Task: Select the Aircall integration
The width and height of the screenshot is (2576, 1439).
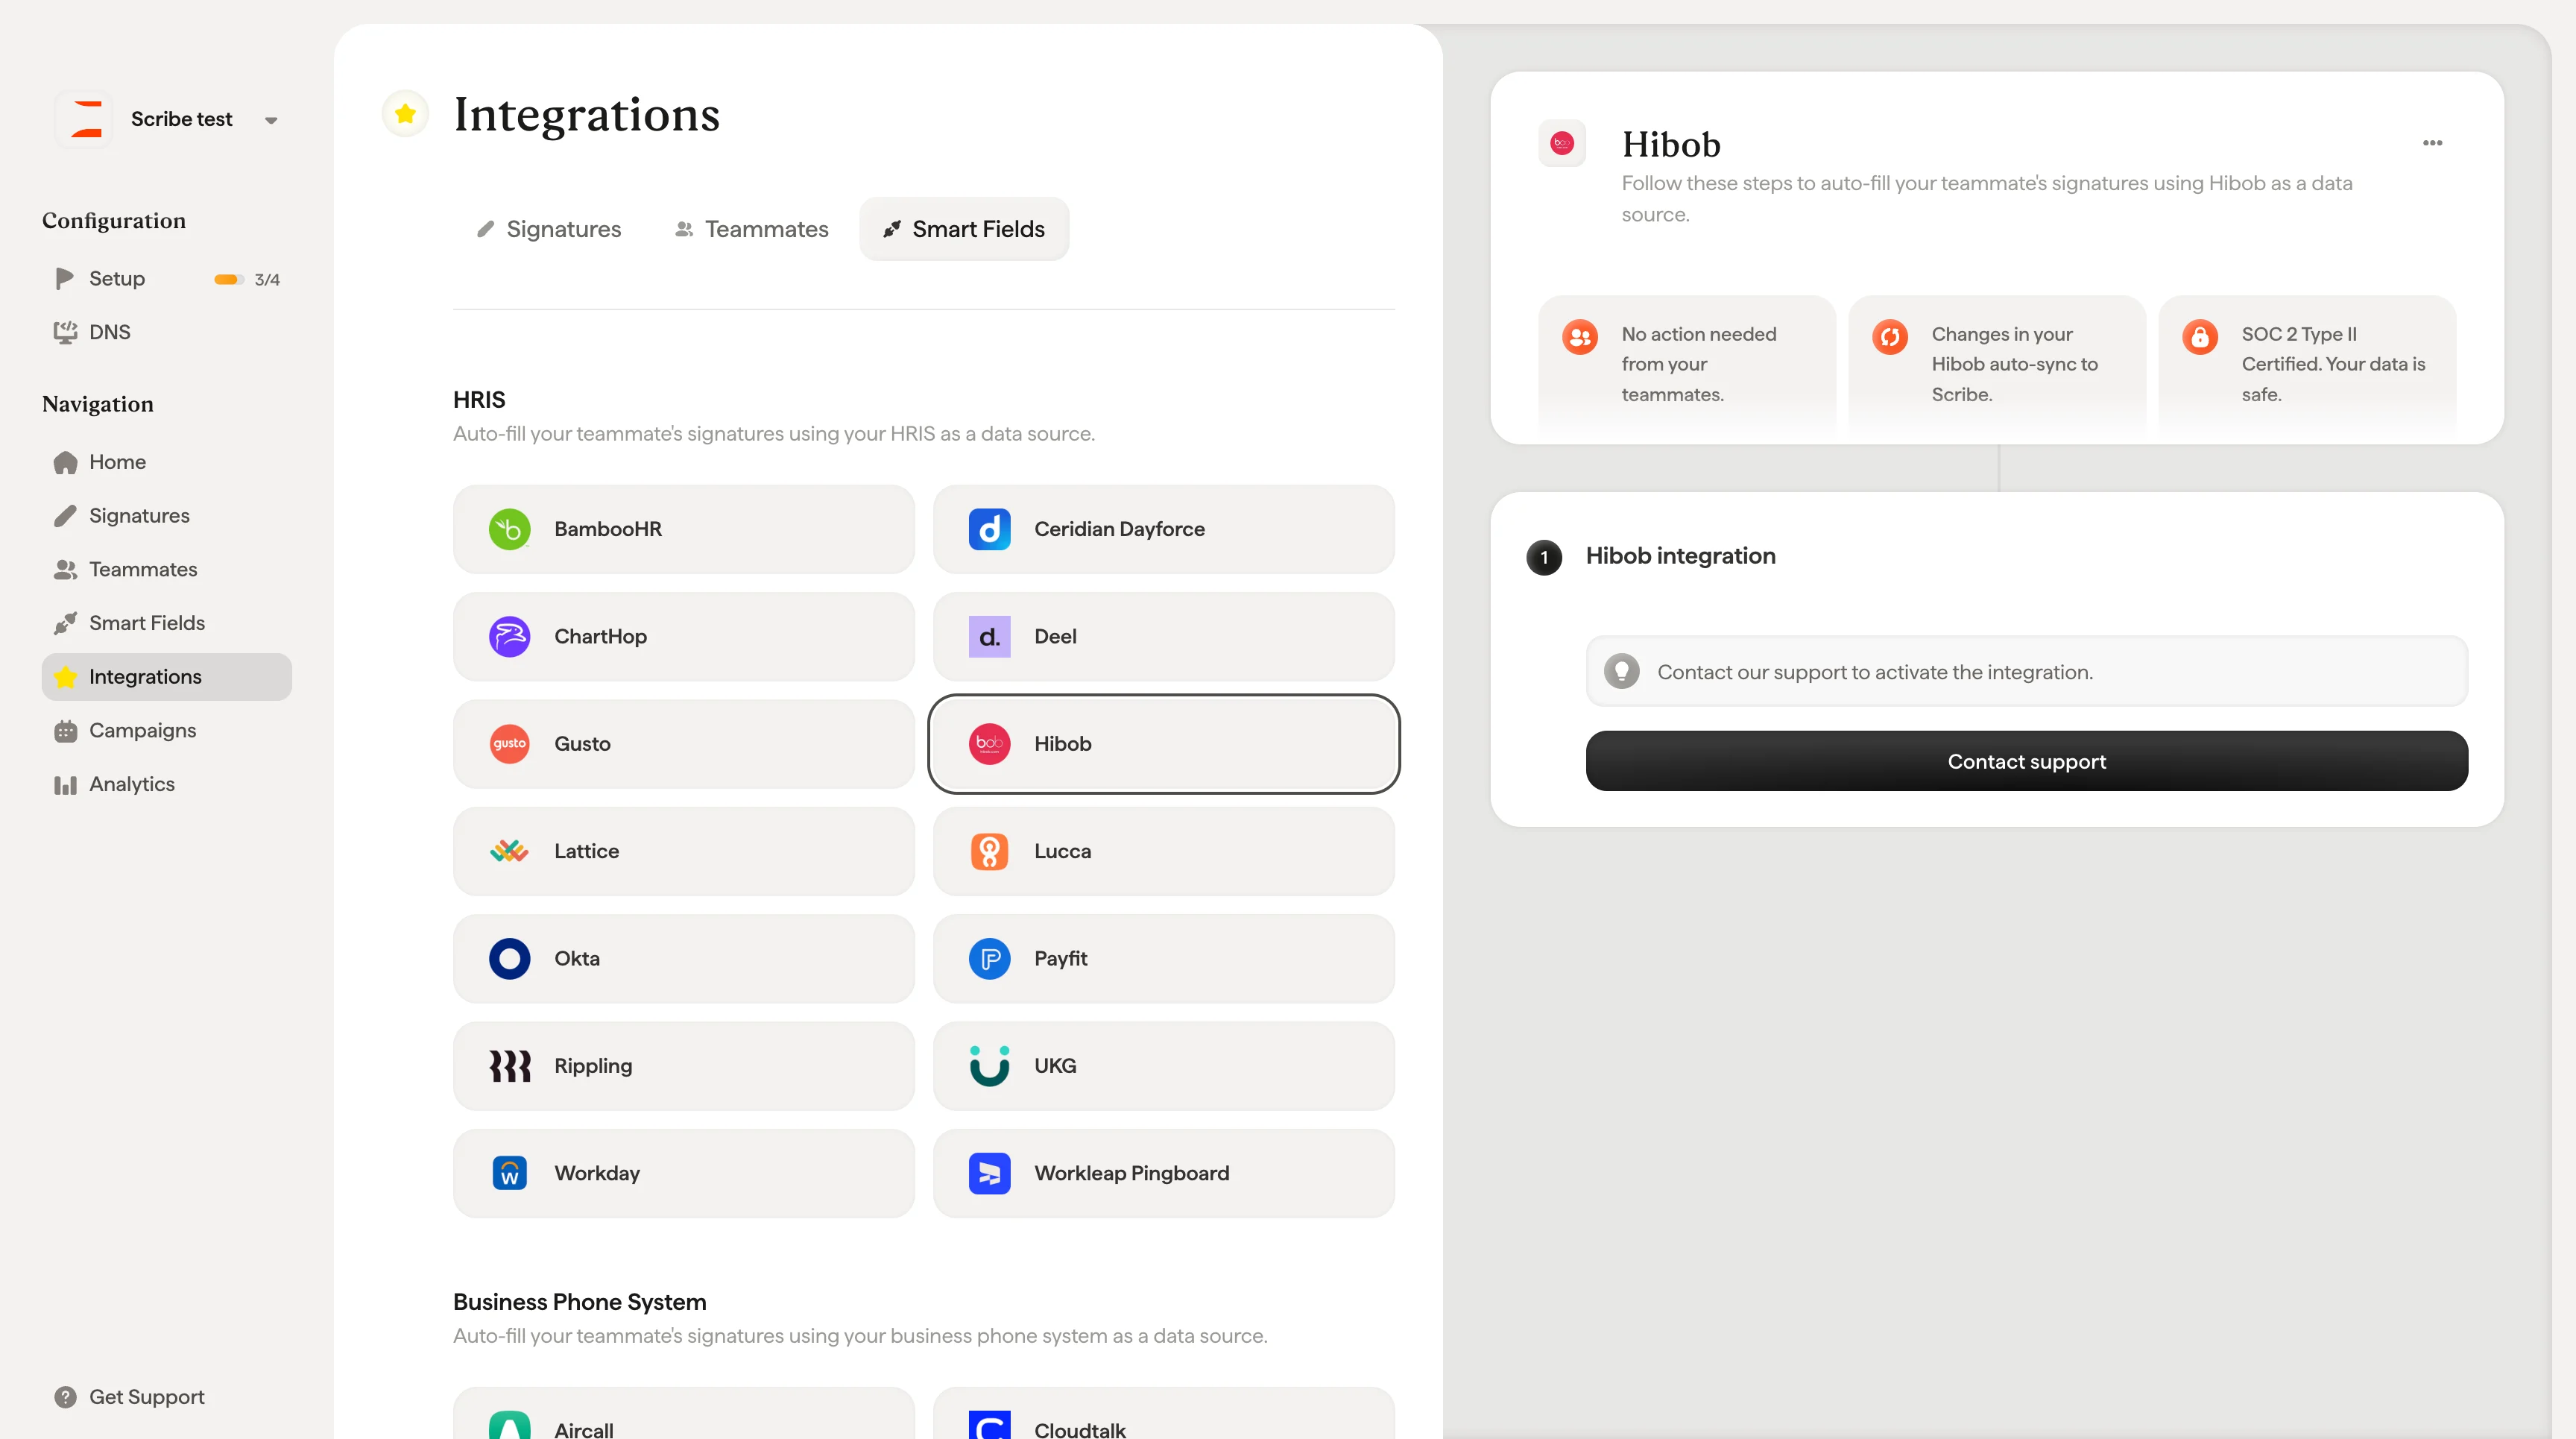Action: point(684,1414)
